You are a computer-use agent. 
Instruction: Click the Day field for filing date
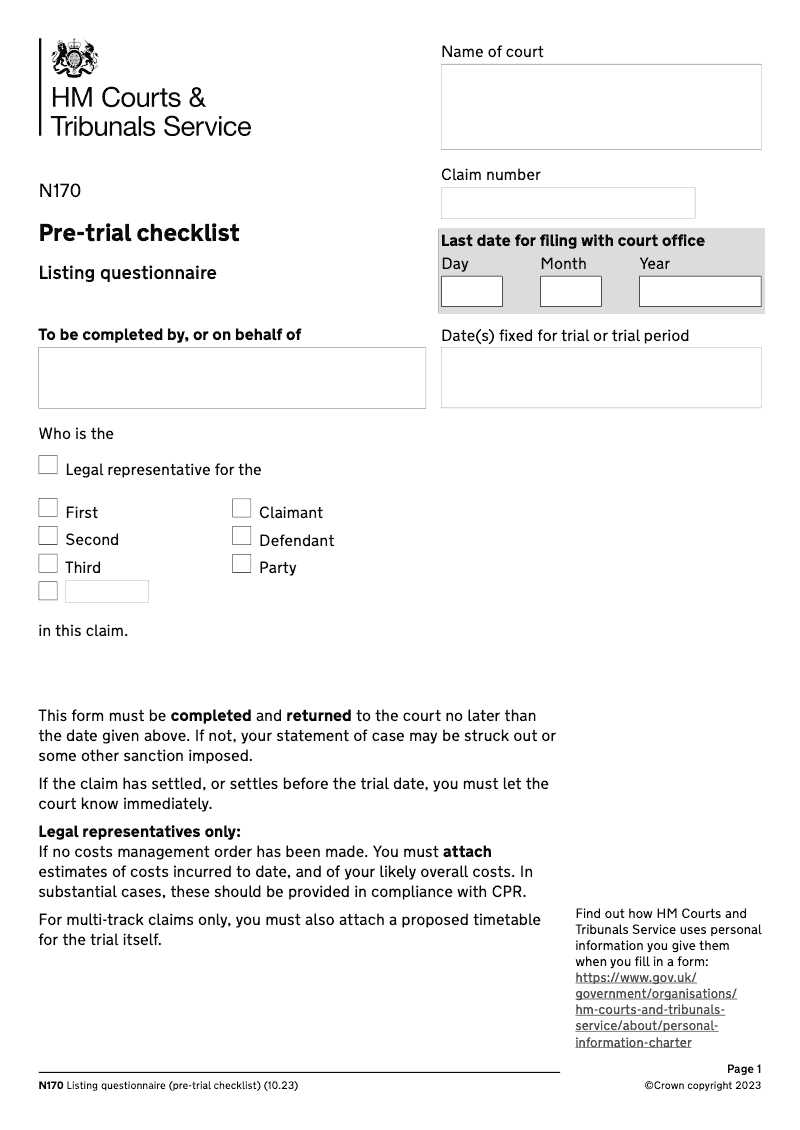[x=472, y=291]
